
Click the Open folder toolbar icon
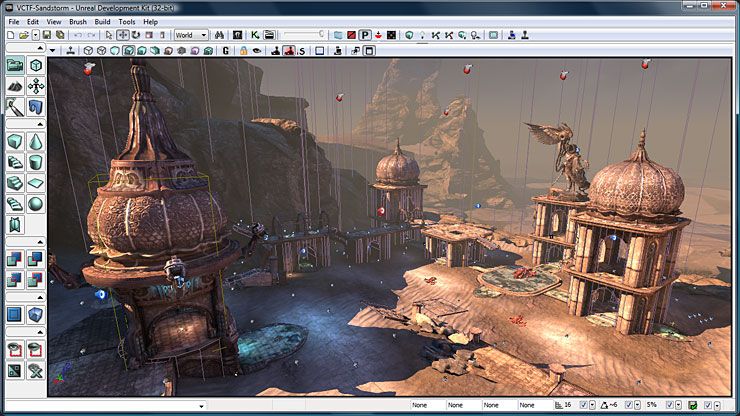pyautogui.click(x=24, y=35)
